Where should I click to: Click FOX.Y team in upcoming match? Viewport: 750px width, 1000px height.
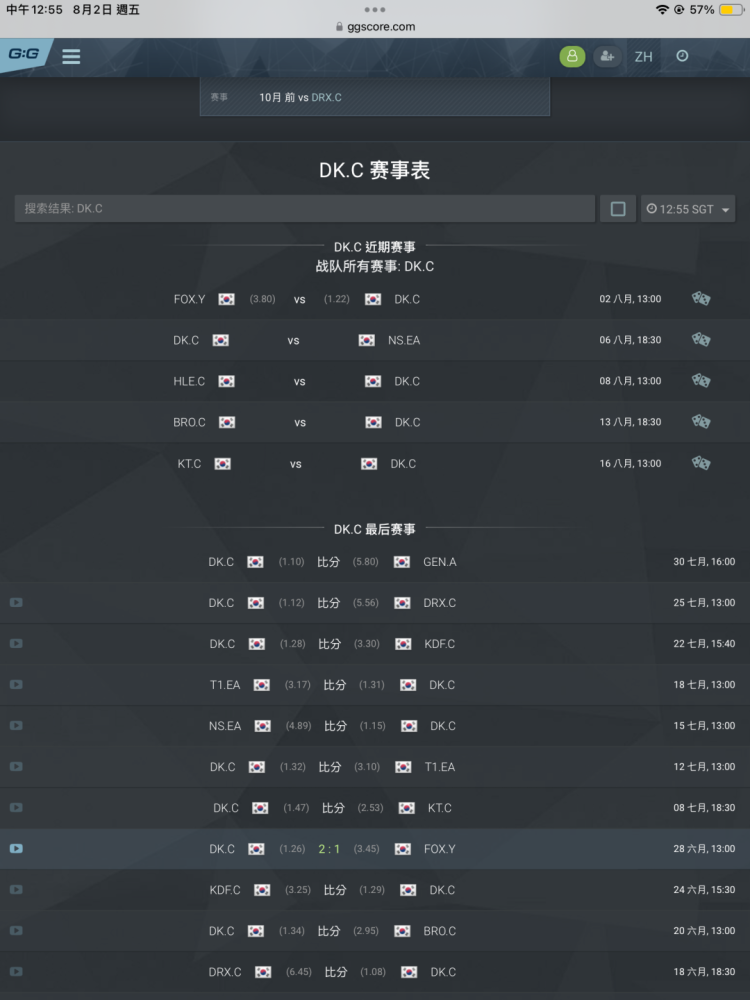(189, 299)
